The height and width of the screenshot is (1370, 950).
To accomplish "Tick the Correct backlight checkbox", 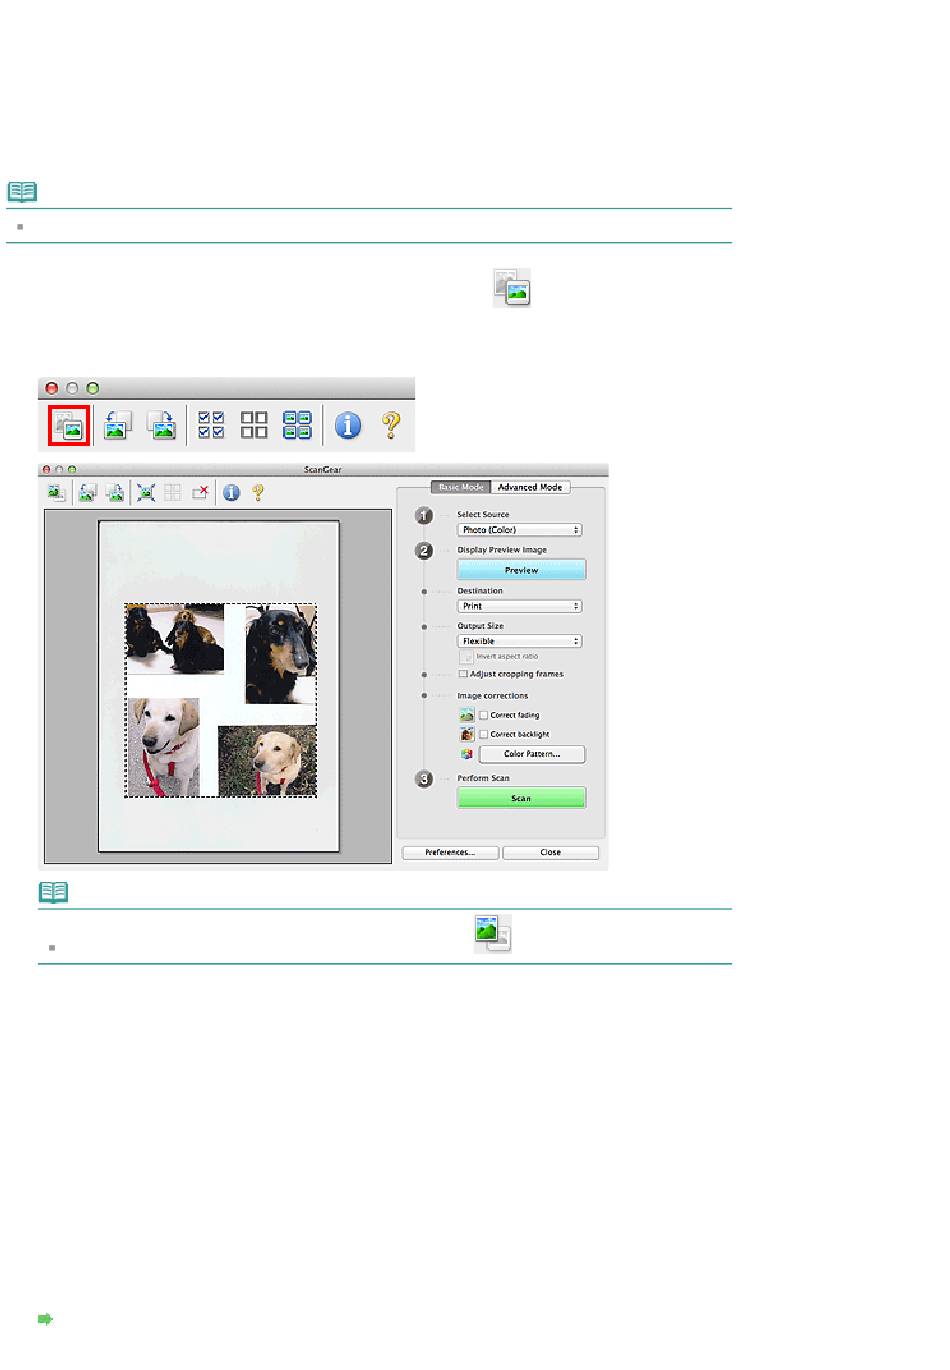I will [484, 734].
